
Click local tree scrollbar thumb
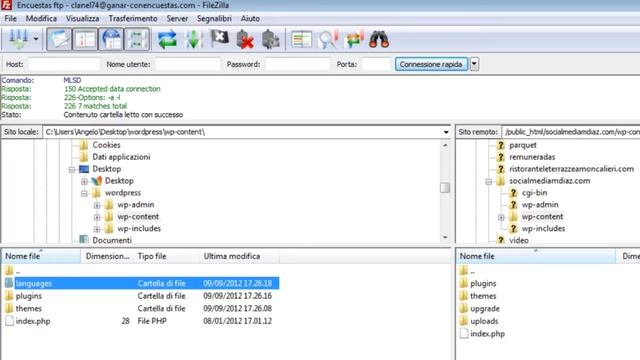click(x=445, y=188)
